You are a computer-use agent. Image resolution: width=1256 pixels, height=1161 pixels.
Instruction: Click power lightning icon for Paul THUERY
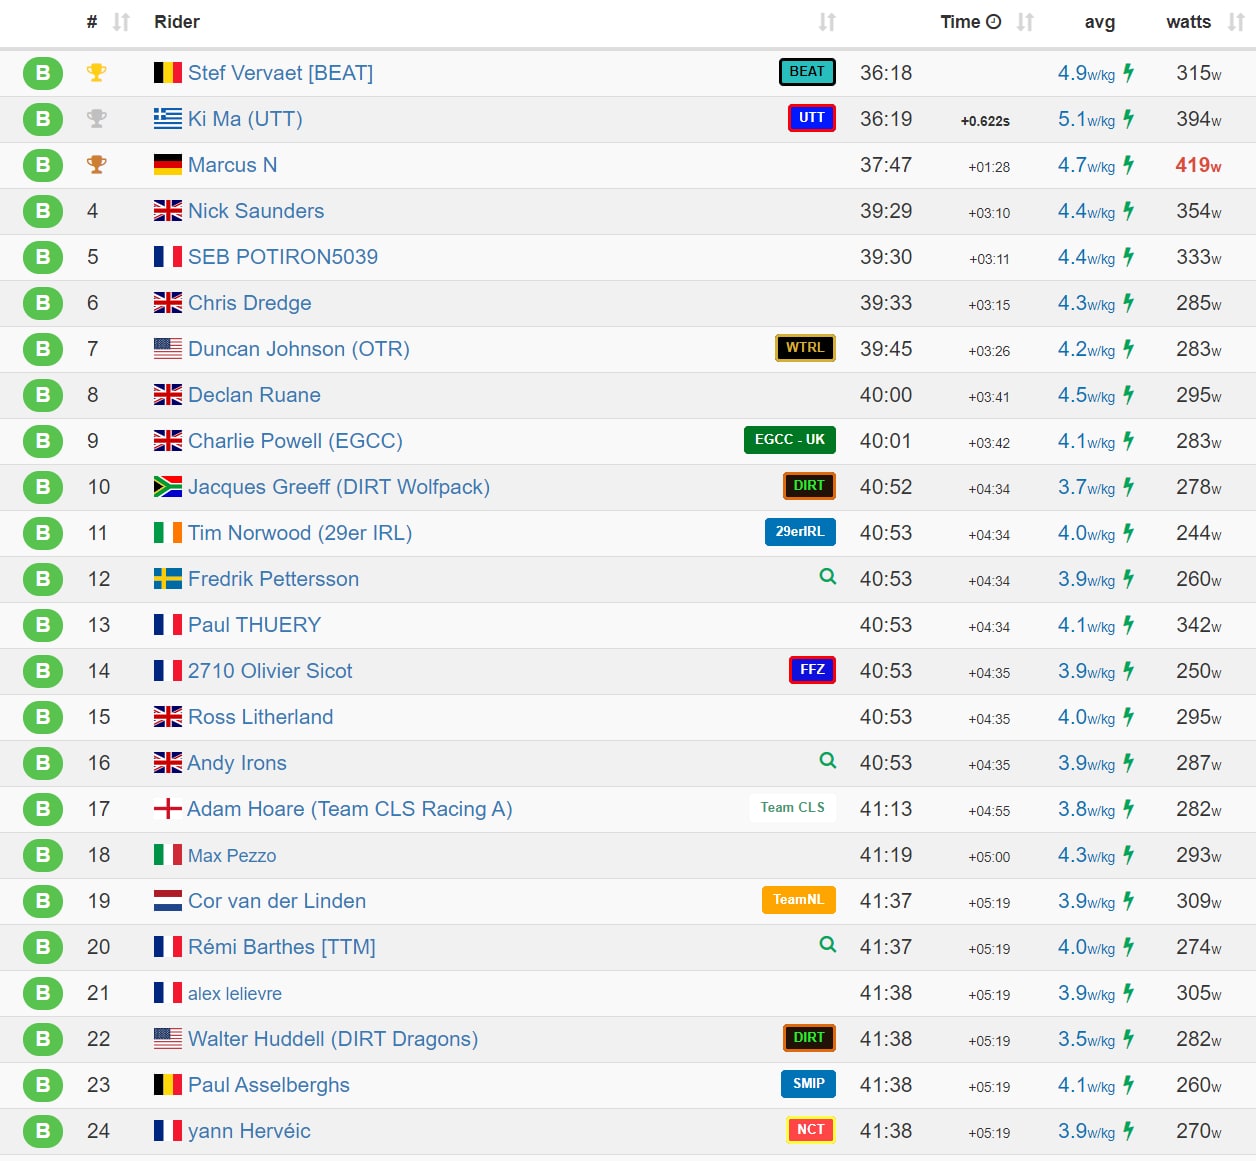pos(1128,625)
